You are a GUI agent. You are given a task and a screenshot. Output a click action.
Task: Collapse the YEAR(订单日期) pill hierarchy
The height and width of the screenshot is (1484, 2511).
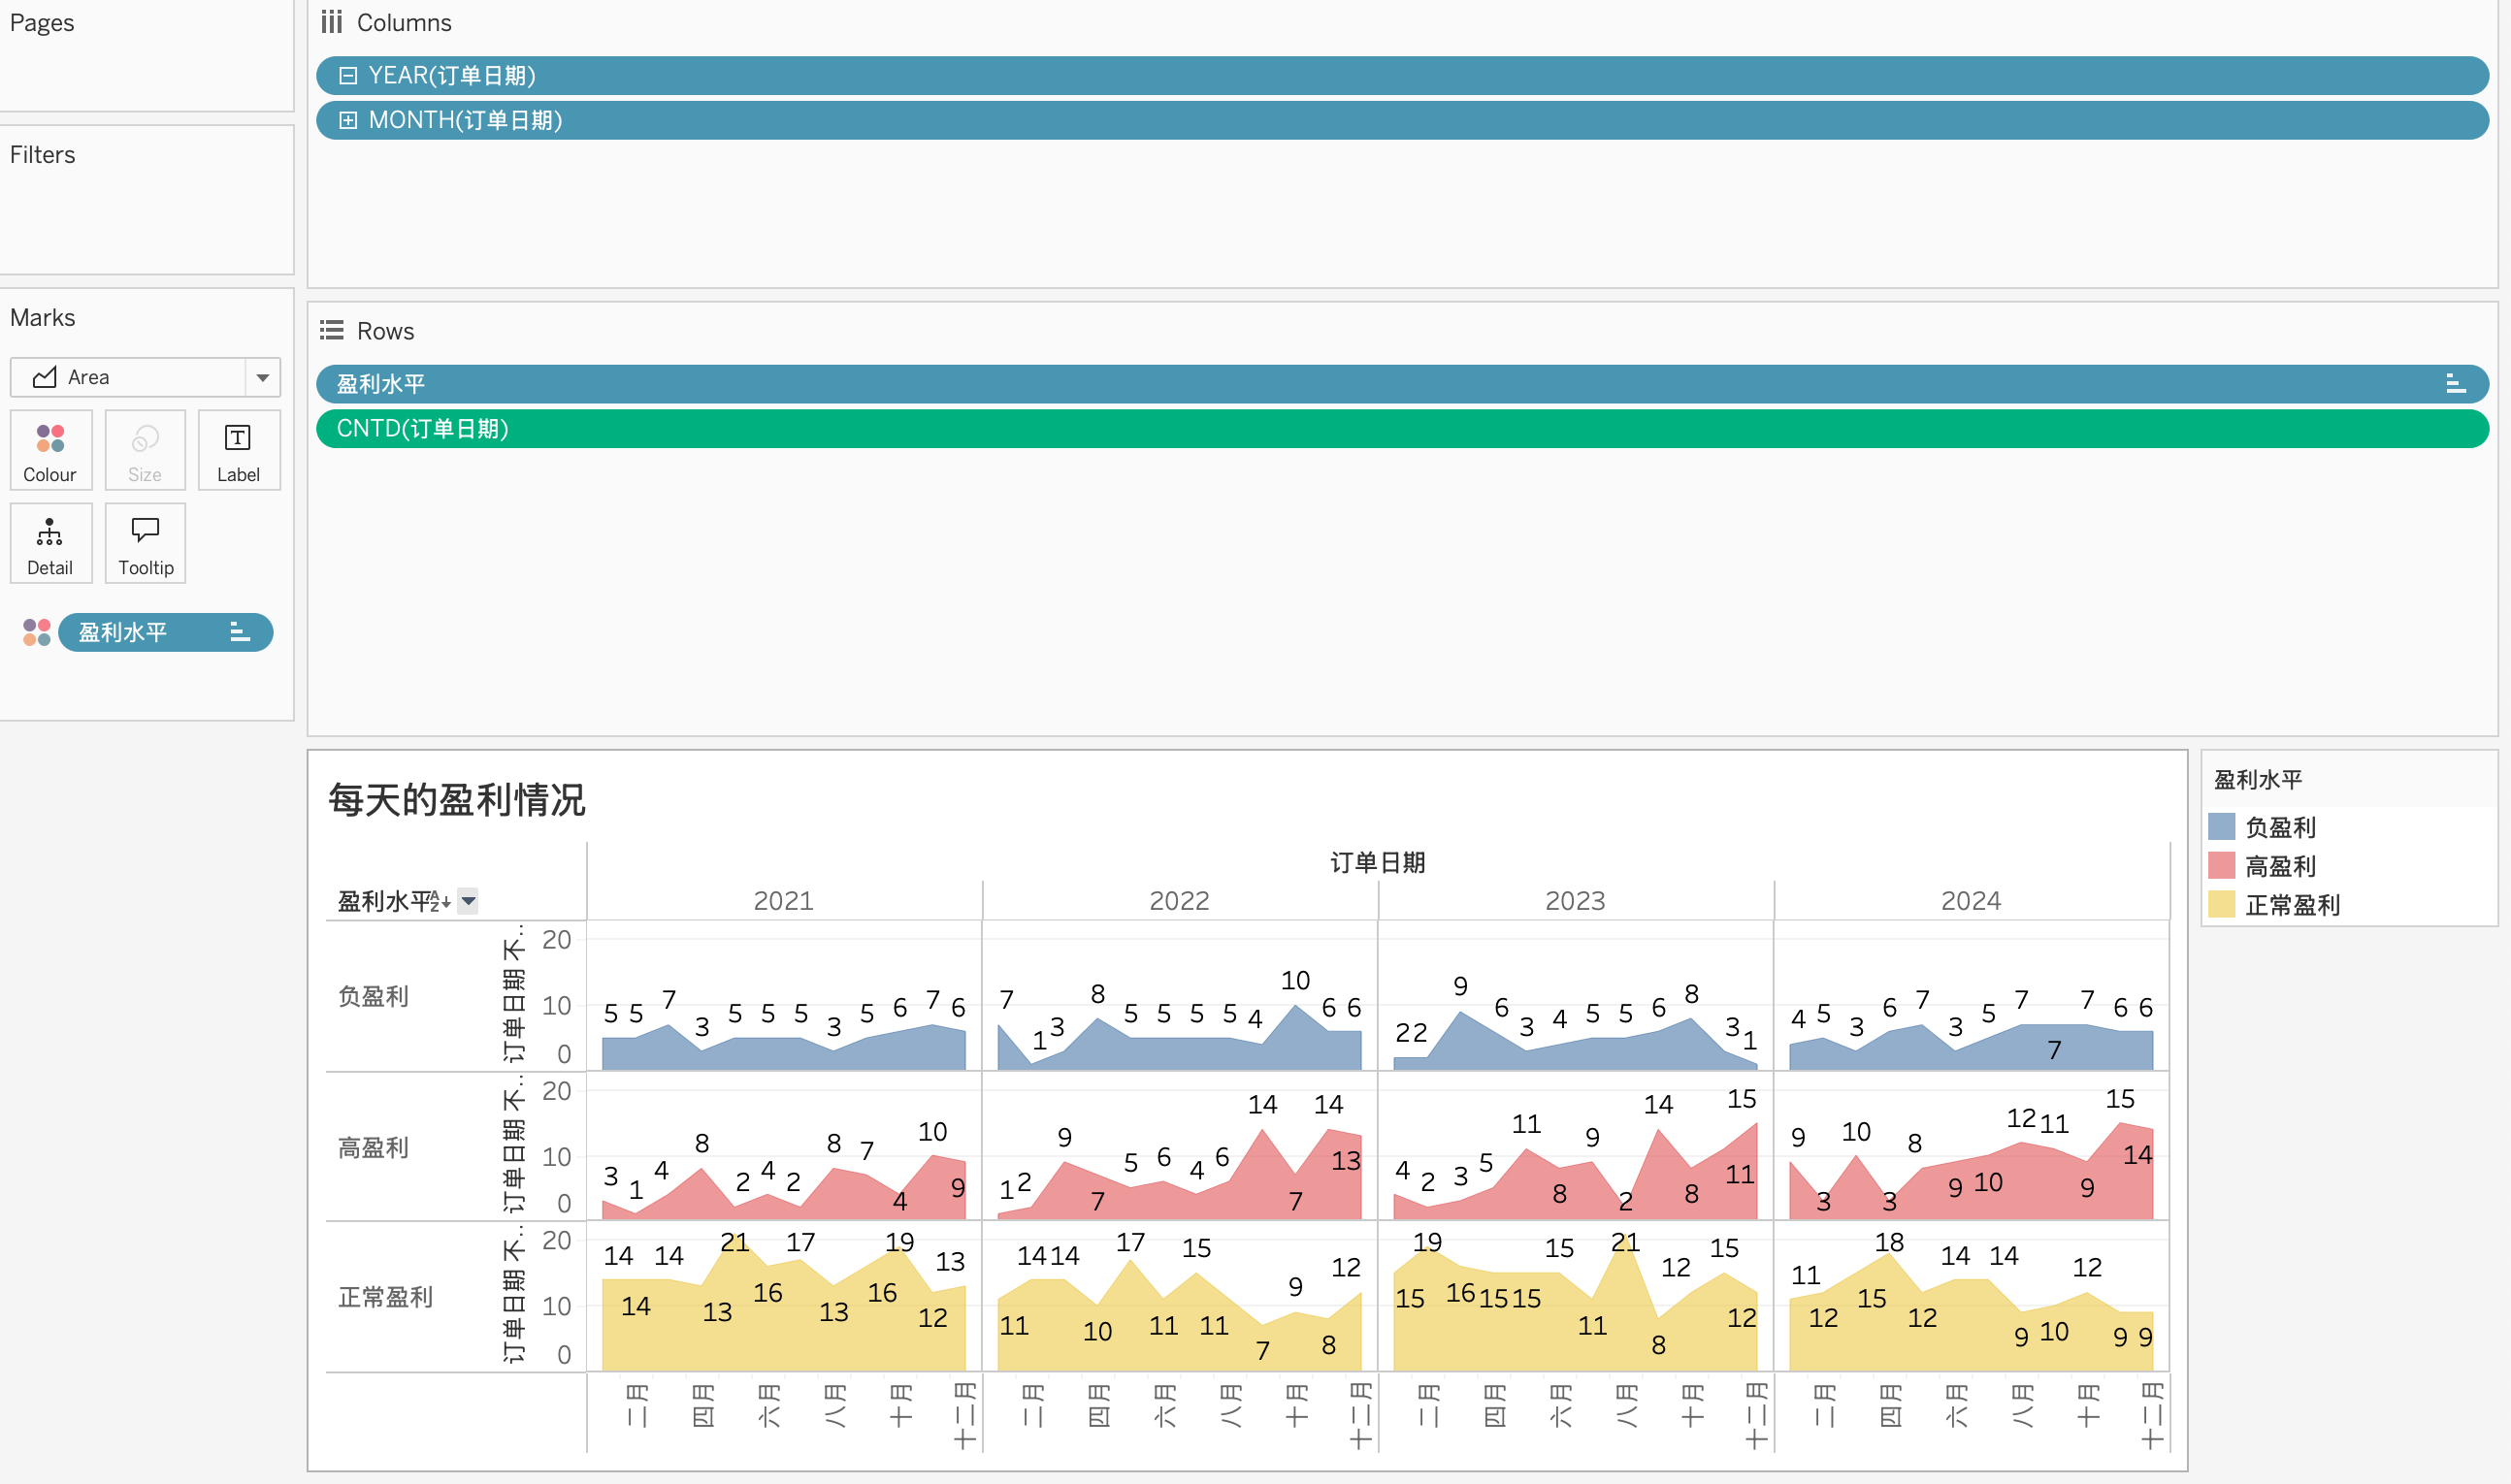348,76
